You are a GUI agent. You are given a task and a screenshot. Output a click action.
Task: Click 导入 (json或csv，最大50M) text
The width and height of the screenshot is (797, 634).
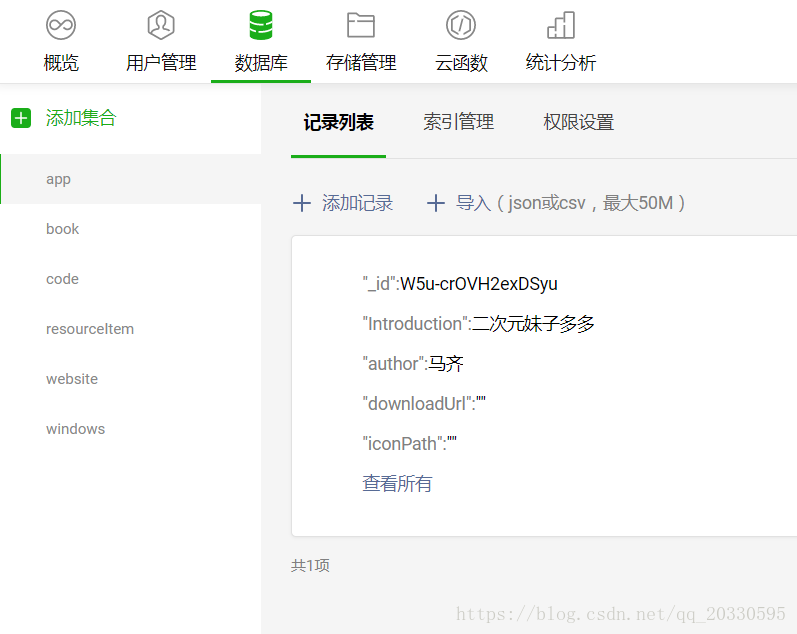tap(570, 203)
